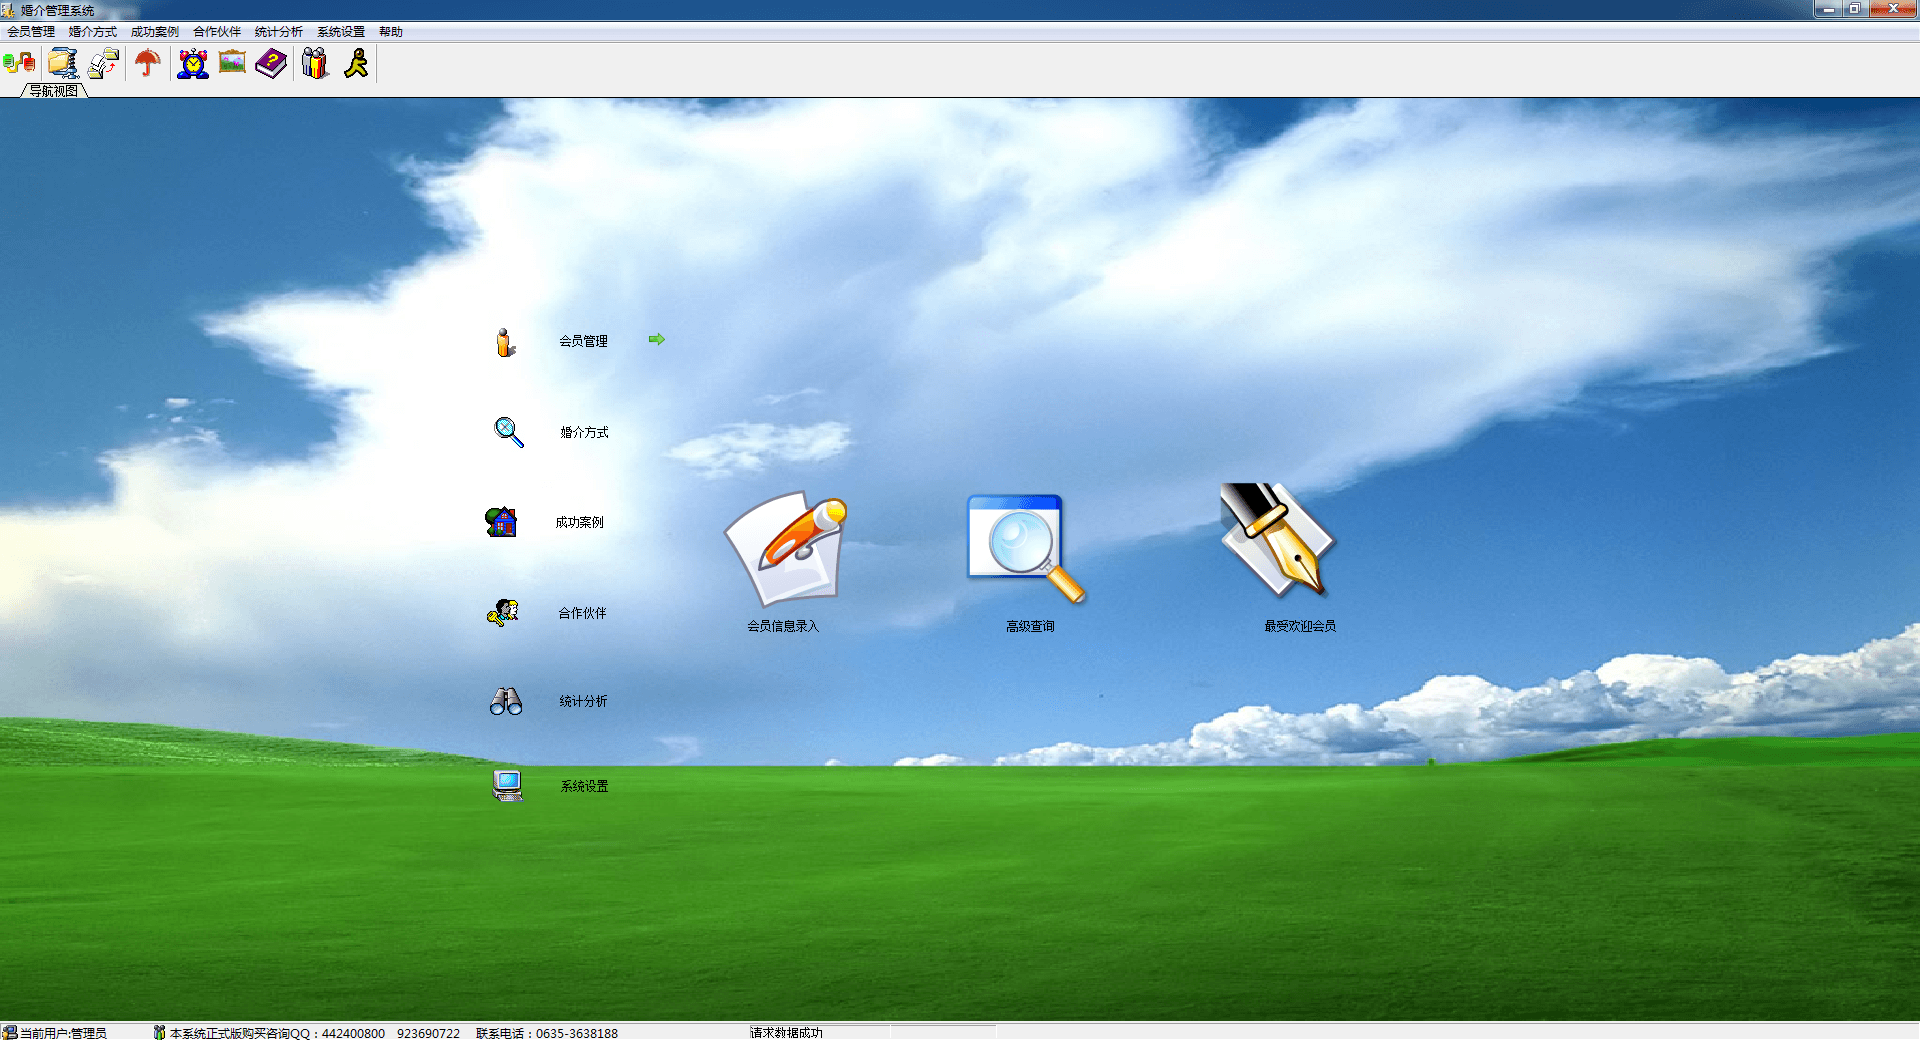Click the folder file transfer toolbar icon
This screenshot has width=1920, height=1040.
point(103,63)
